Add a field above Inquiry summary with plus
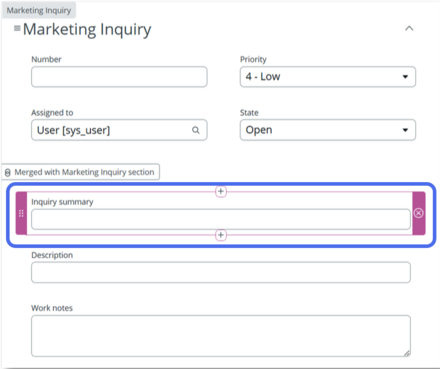Image resolution: width=440 pixels, height=369 pixels. (x=221, y=191)
